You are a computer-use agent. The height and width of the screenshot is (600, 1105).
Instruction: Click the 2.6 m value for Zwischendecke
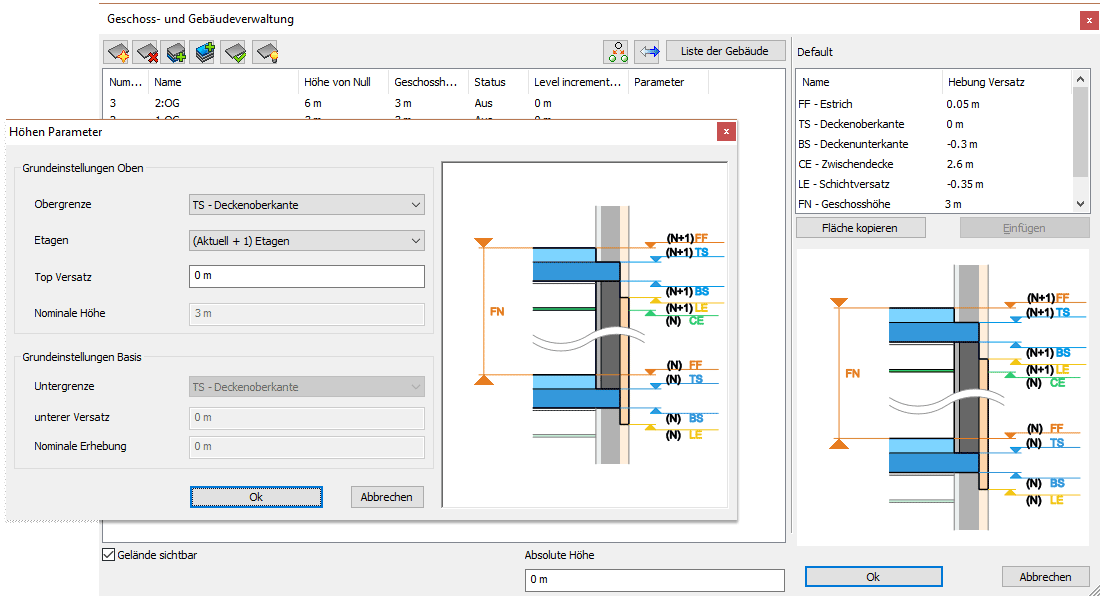[x=960, y=164]
